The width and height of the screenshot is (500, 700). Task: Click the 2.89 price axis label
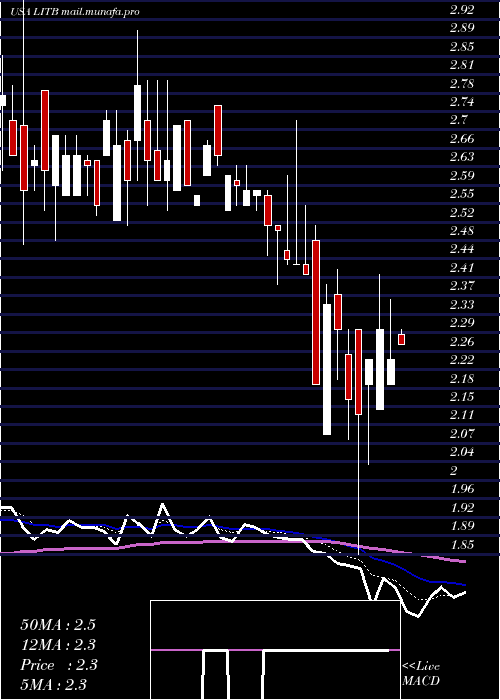pos(462,28)
